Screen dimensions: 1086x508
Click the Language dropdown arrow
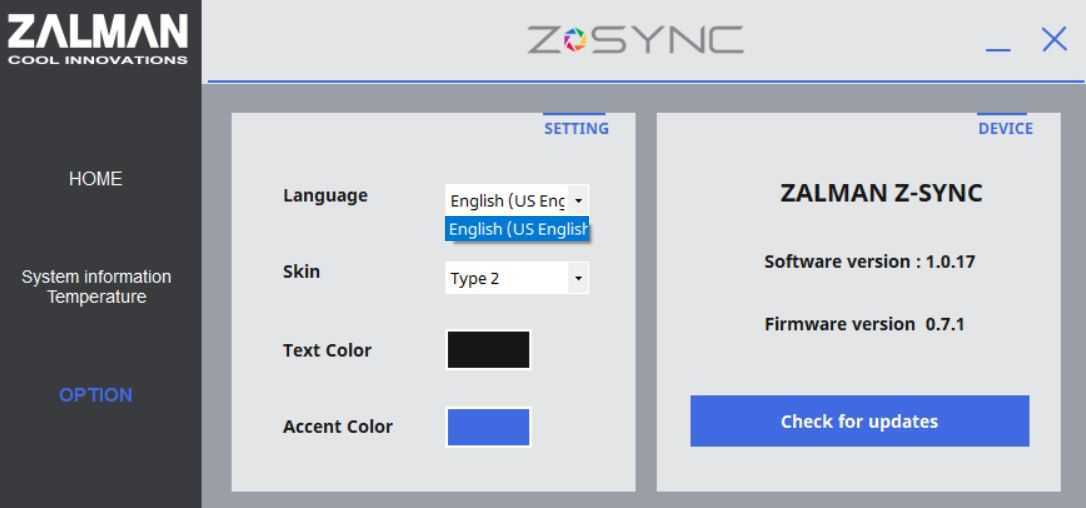click(x=578, y=201)
